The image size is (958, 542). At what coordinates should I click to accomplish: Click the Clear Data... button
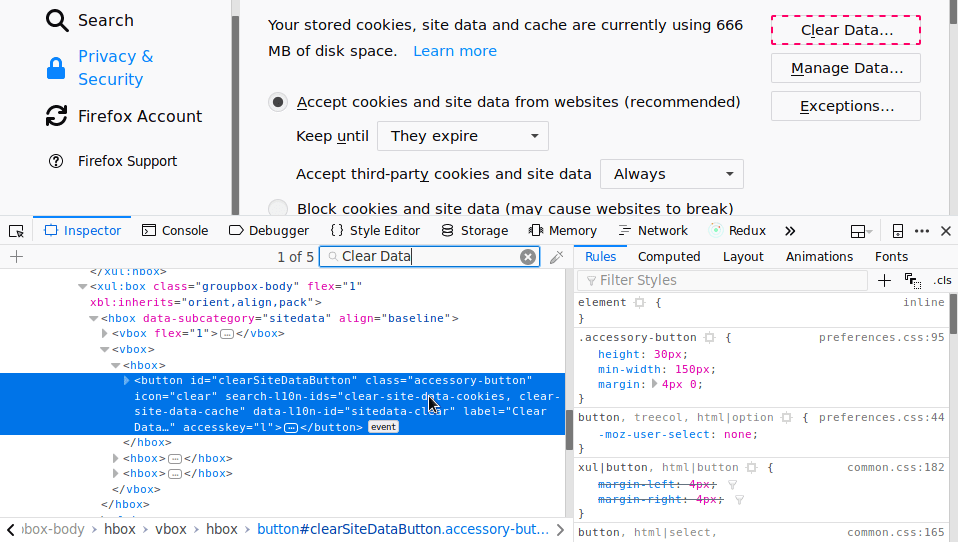click(846, 30)
